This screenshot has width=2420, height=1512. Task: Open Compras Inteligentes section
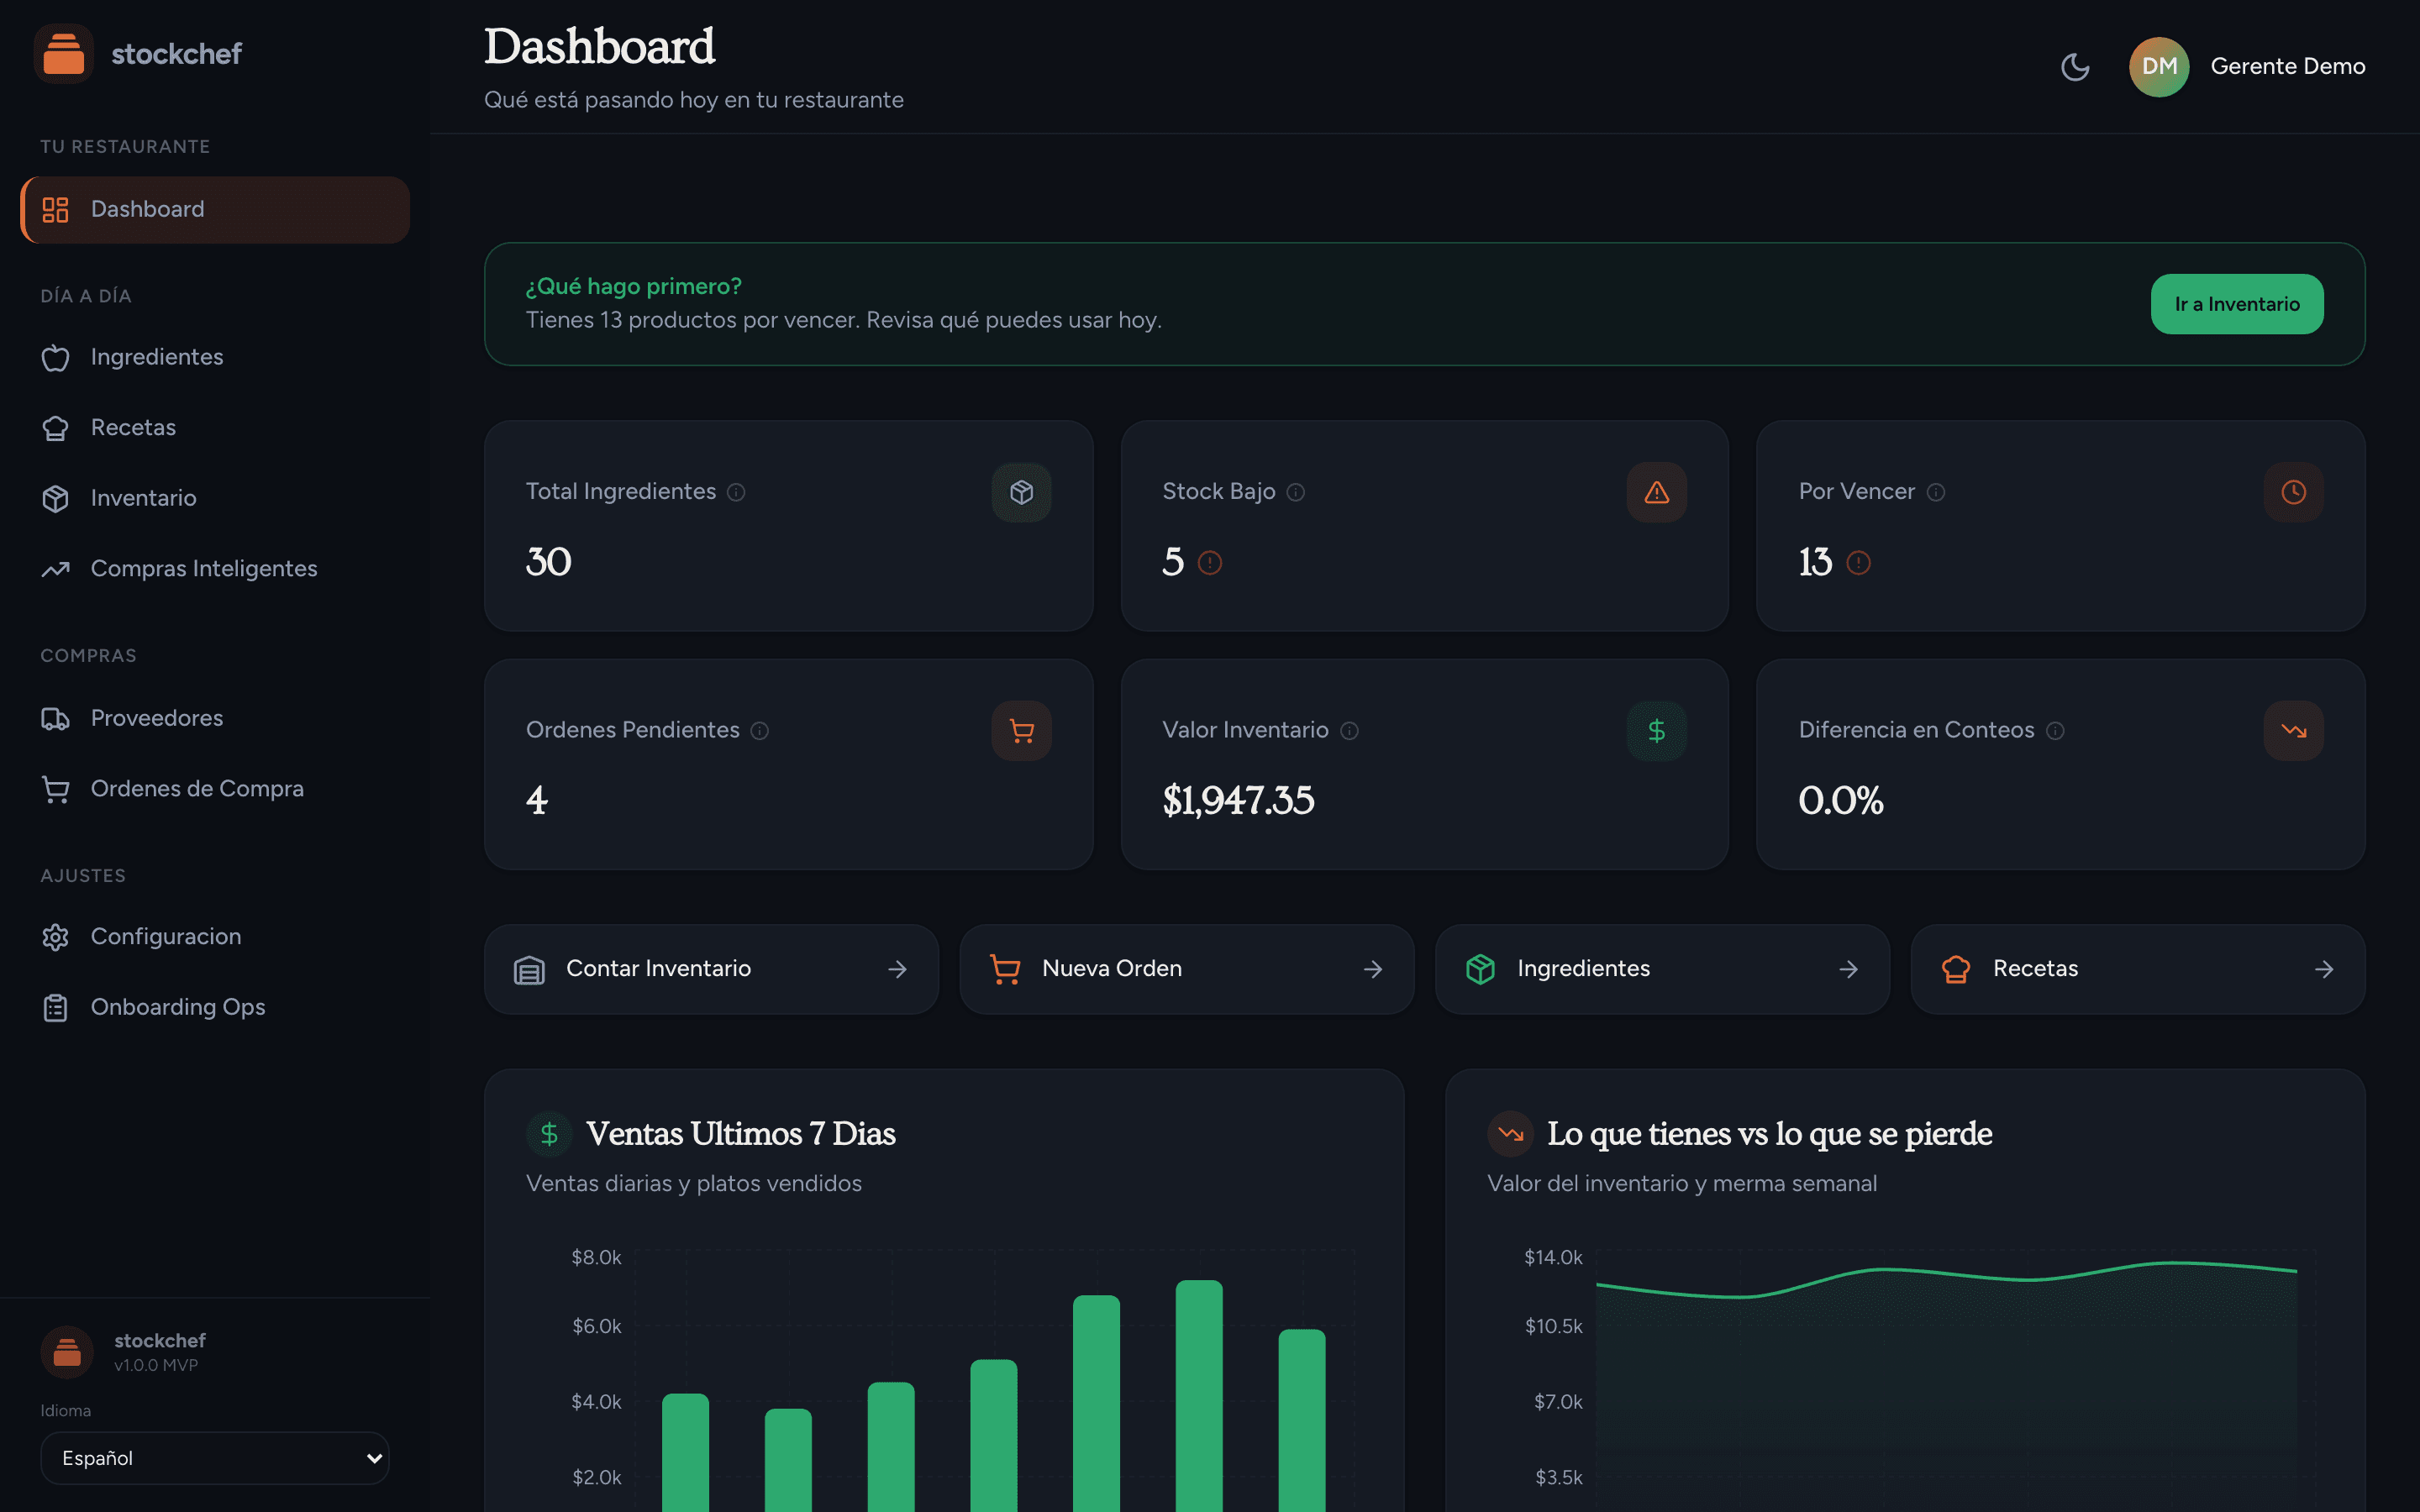[x=215, y=569]
